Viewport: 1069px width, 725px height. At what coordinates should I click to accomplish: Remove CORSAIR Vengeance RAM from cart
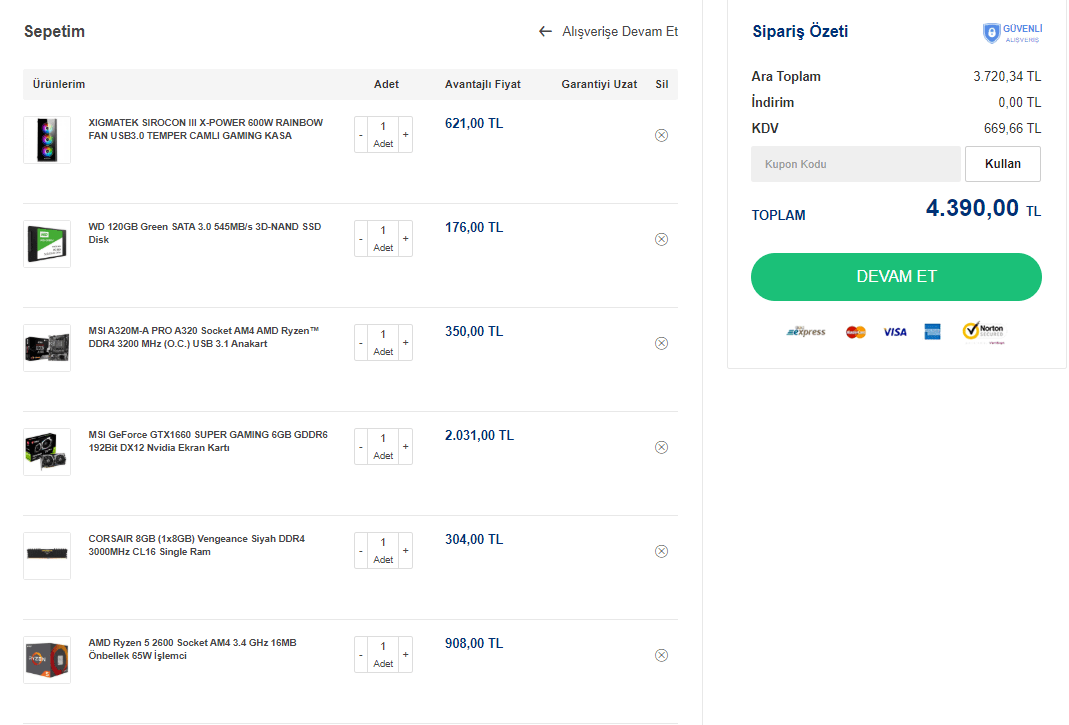[661, 551]
